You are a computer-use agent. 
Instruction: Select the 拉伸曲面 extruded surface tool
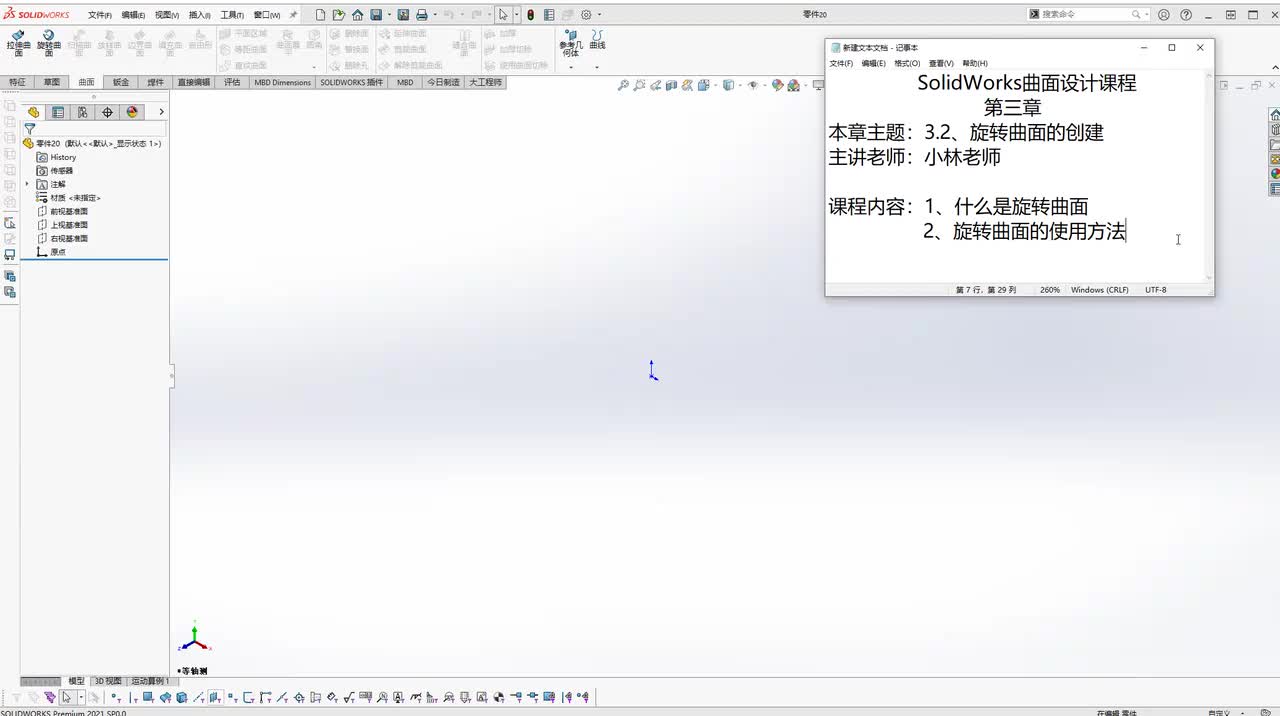pos(18,42)
